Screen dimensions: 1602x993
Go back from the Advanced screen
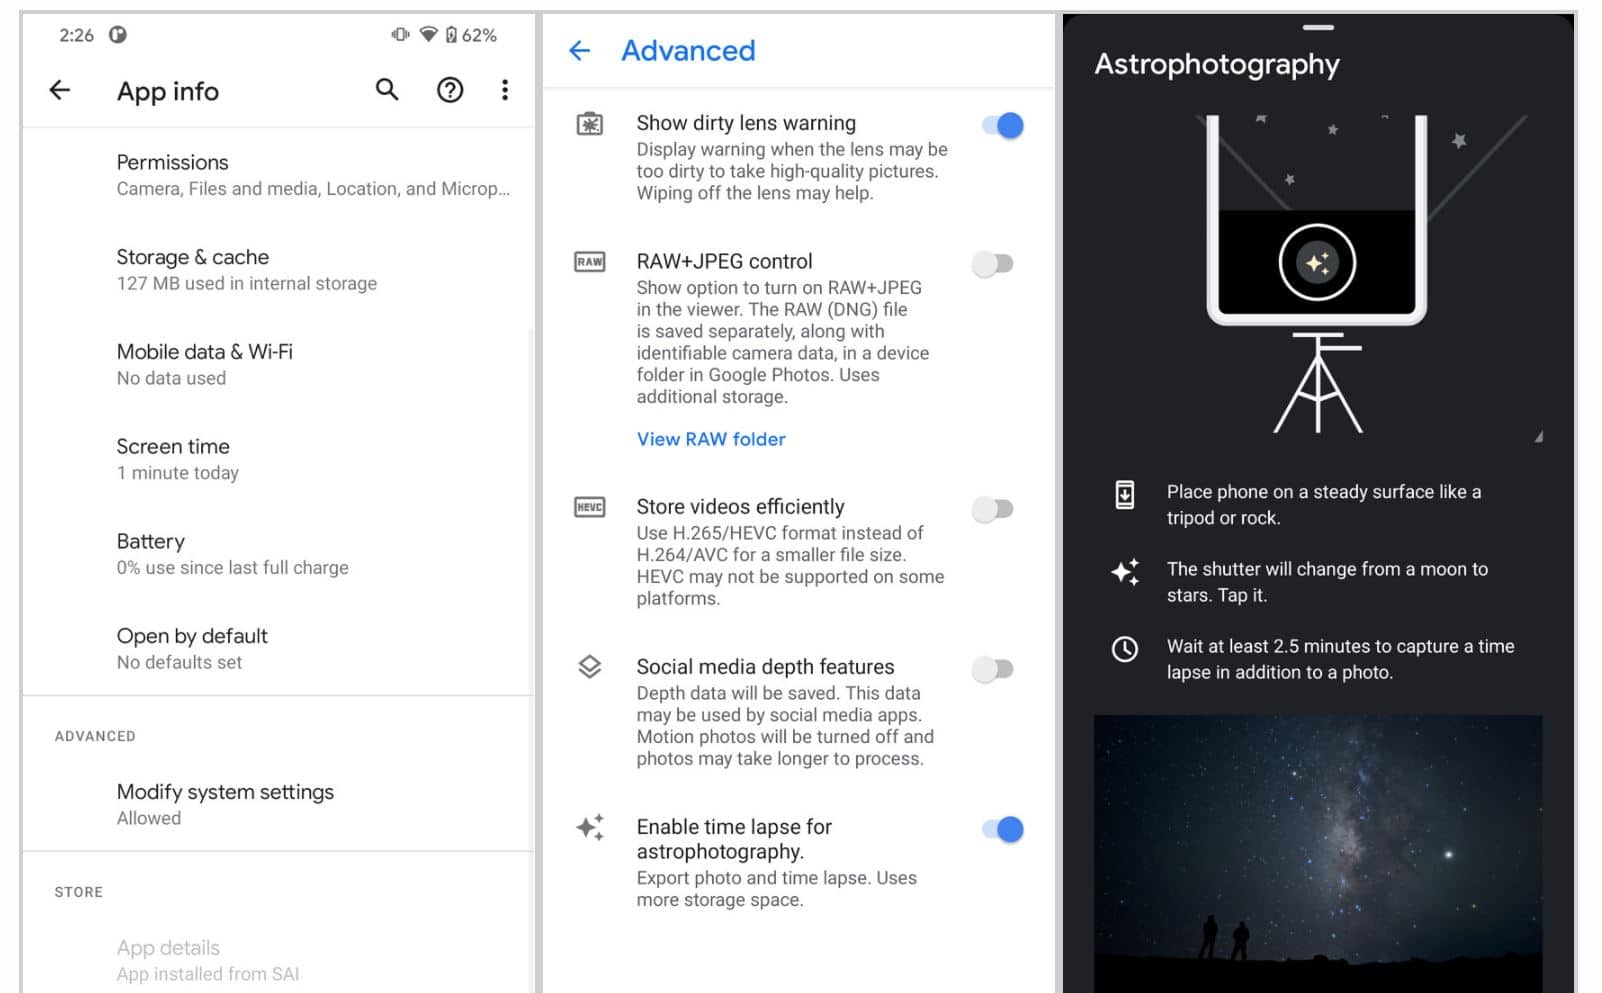coord(580,51)
